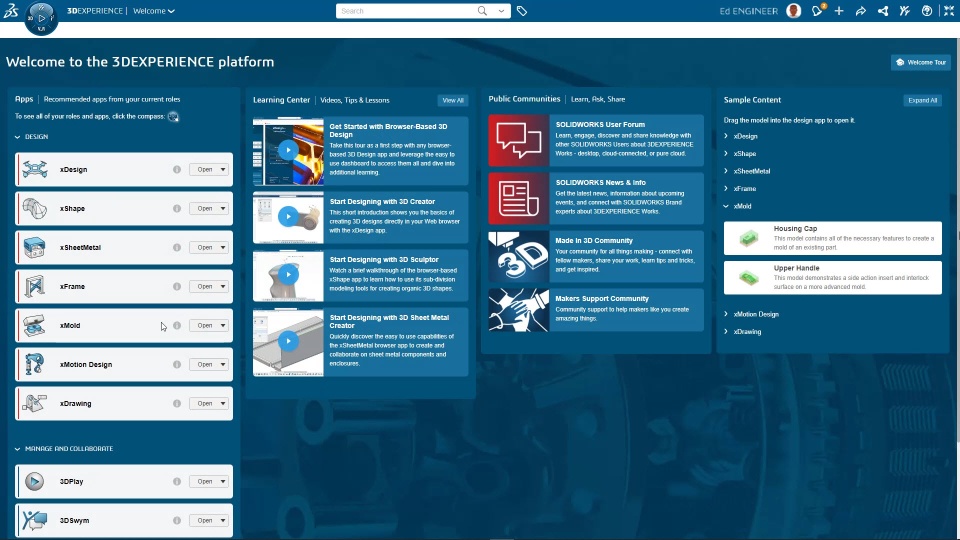Show info for 3DPlay app

pos(177,482)
